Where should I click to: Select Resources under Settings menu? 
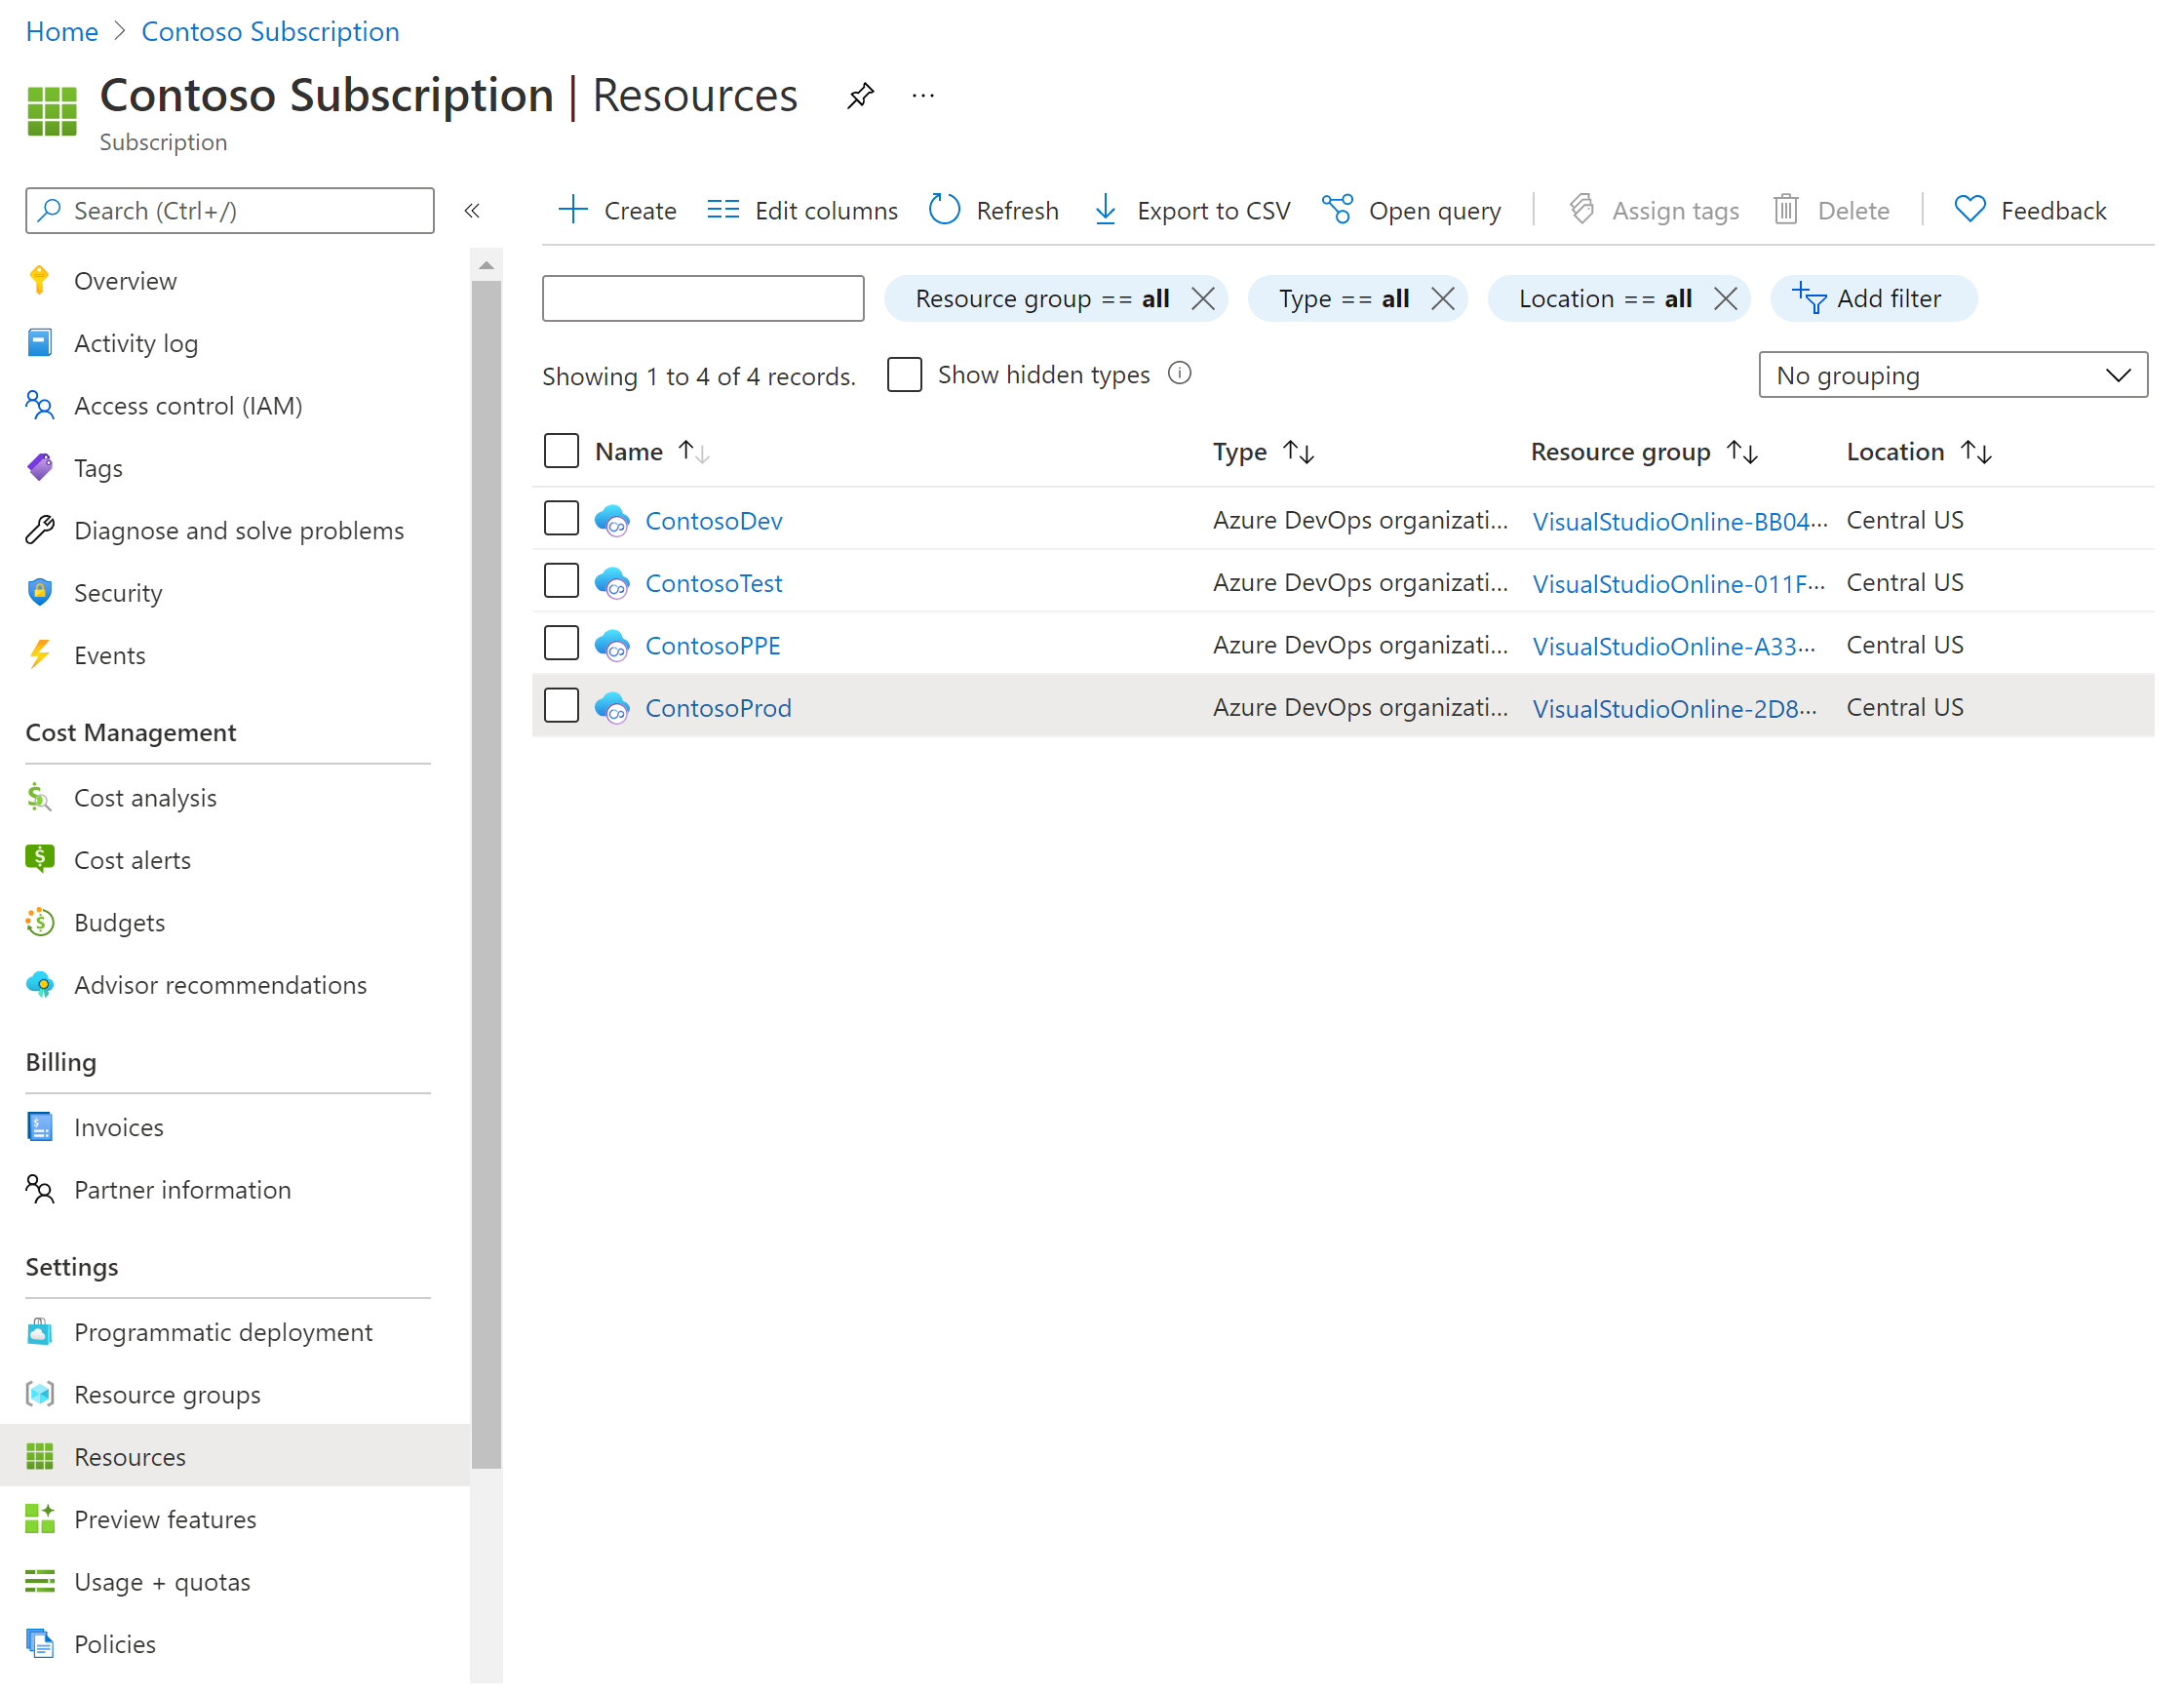click(128, 1456)
